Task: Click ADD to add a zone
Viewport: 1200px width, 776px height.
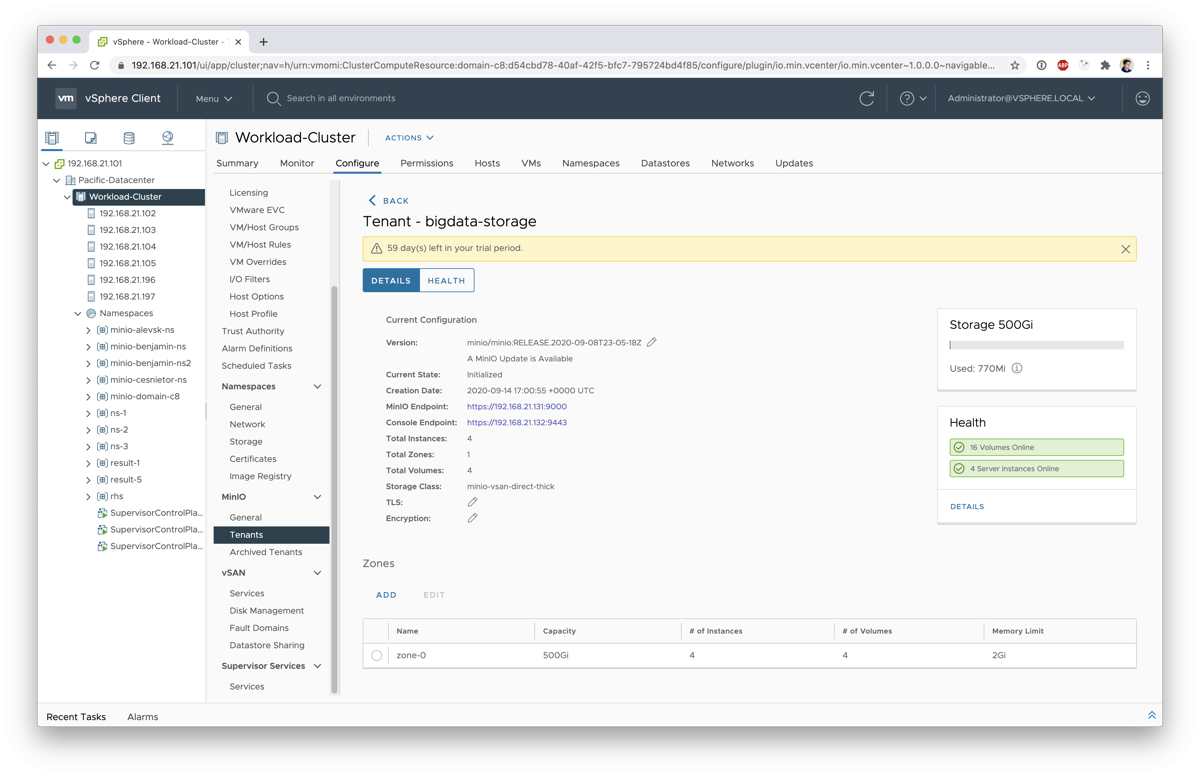Action: [386, 595]
